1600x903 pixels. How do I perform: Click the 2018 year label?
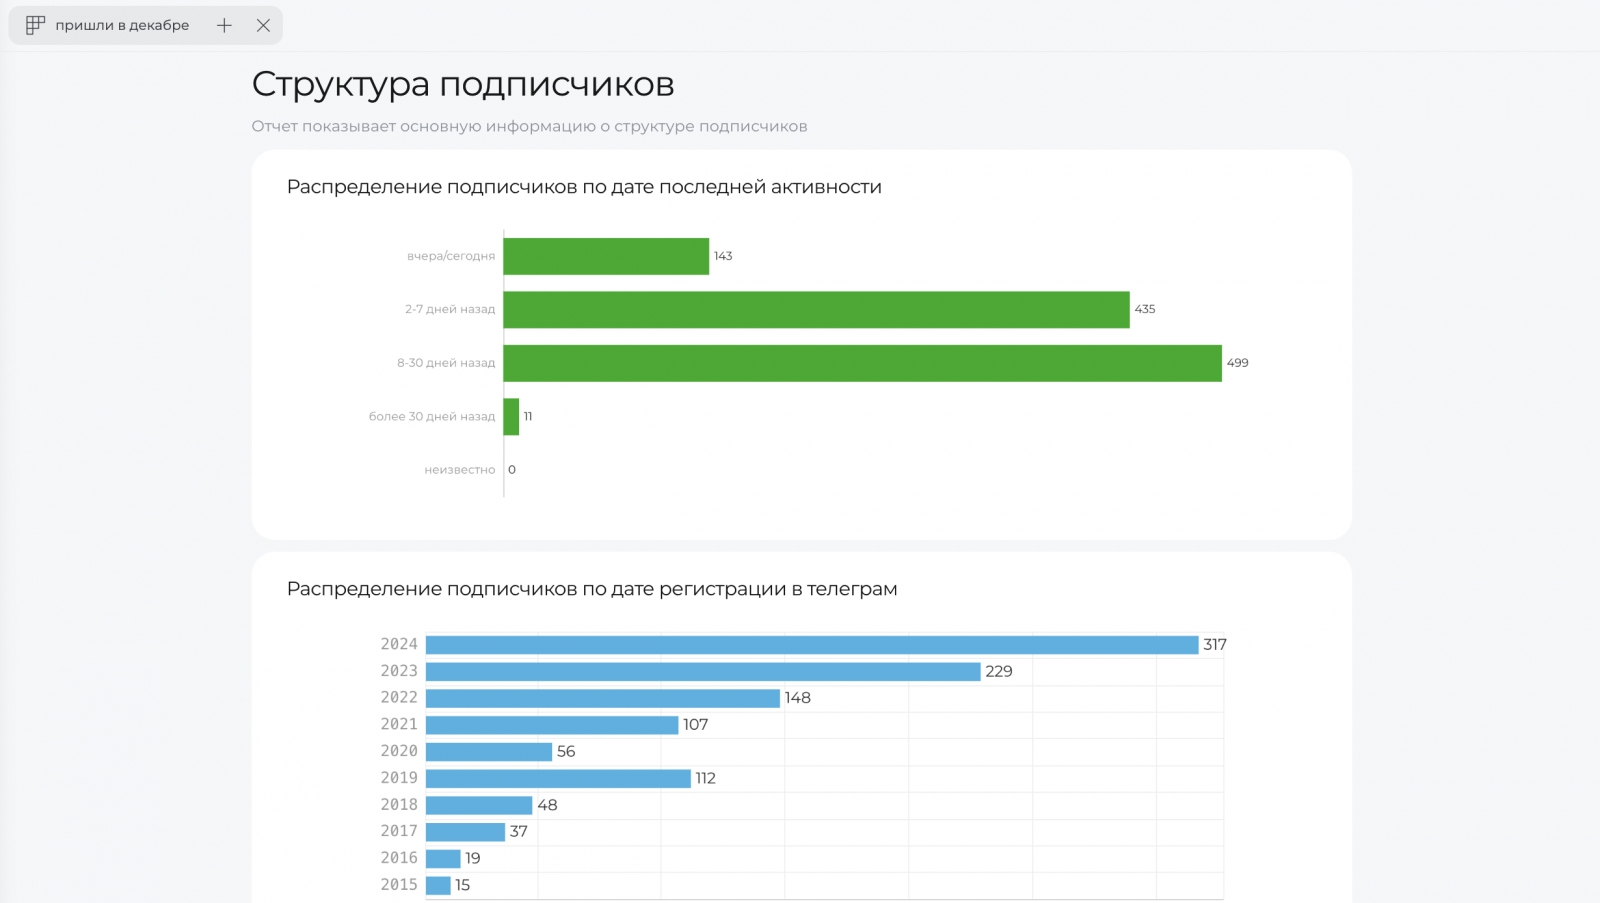(x=399, y=804)
